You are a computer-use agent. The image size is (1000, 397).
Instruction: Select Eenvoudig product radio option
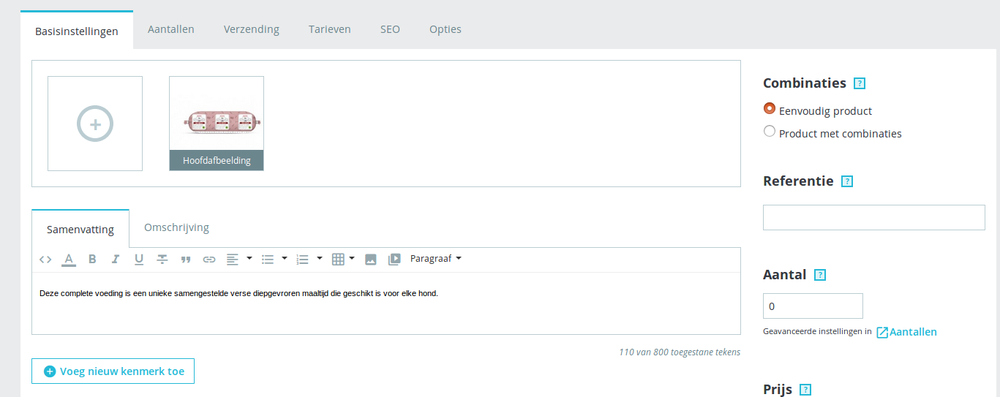769,109
